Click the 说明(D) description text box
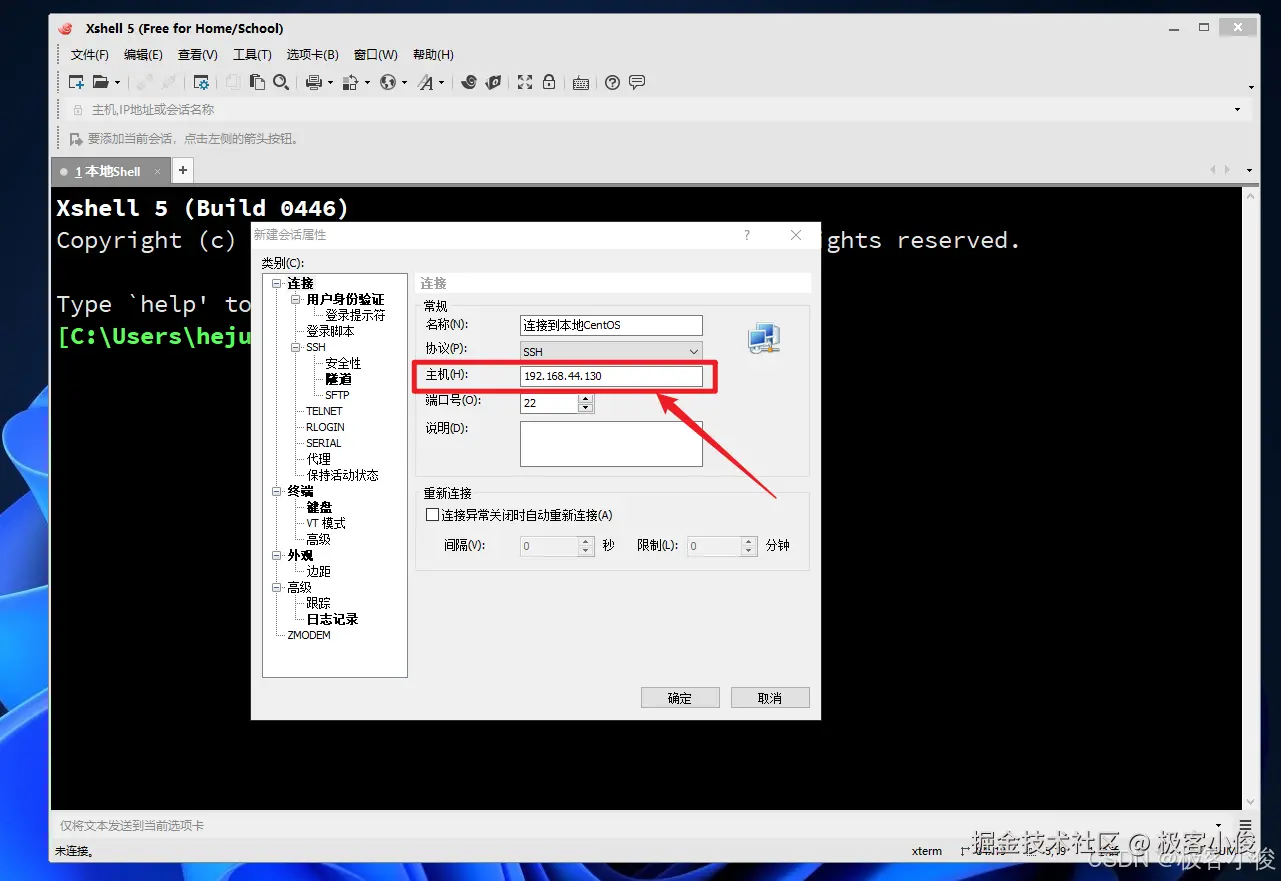Image resolution: width=1281 pixels, height=881 pixels. 611,444
